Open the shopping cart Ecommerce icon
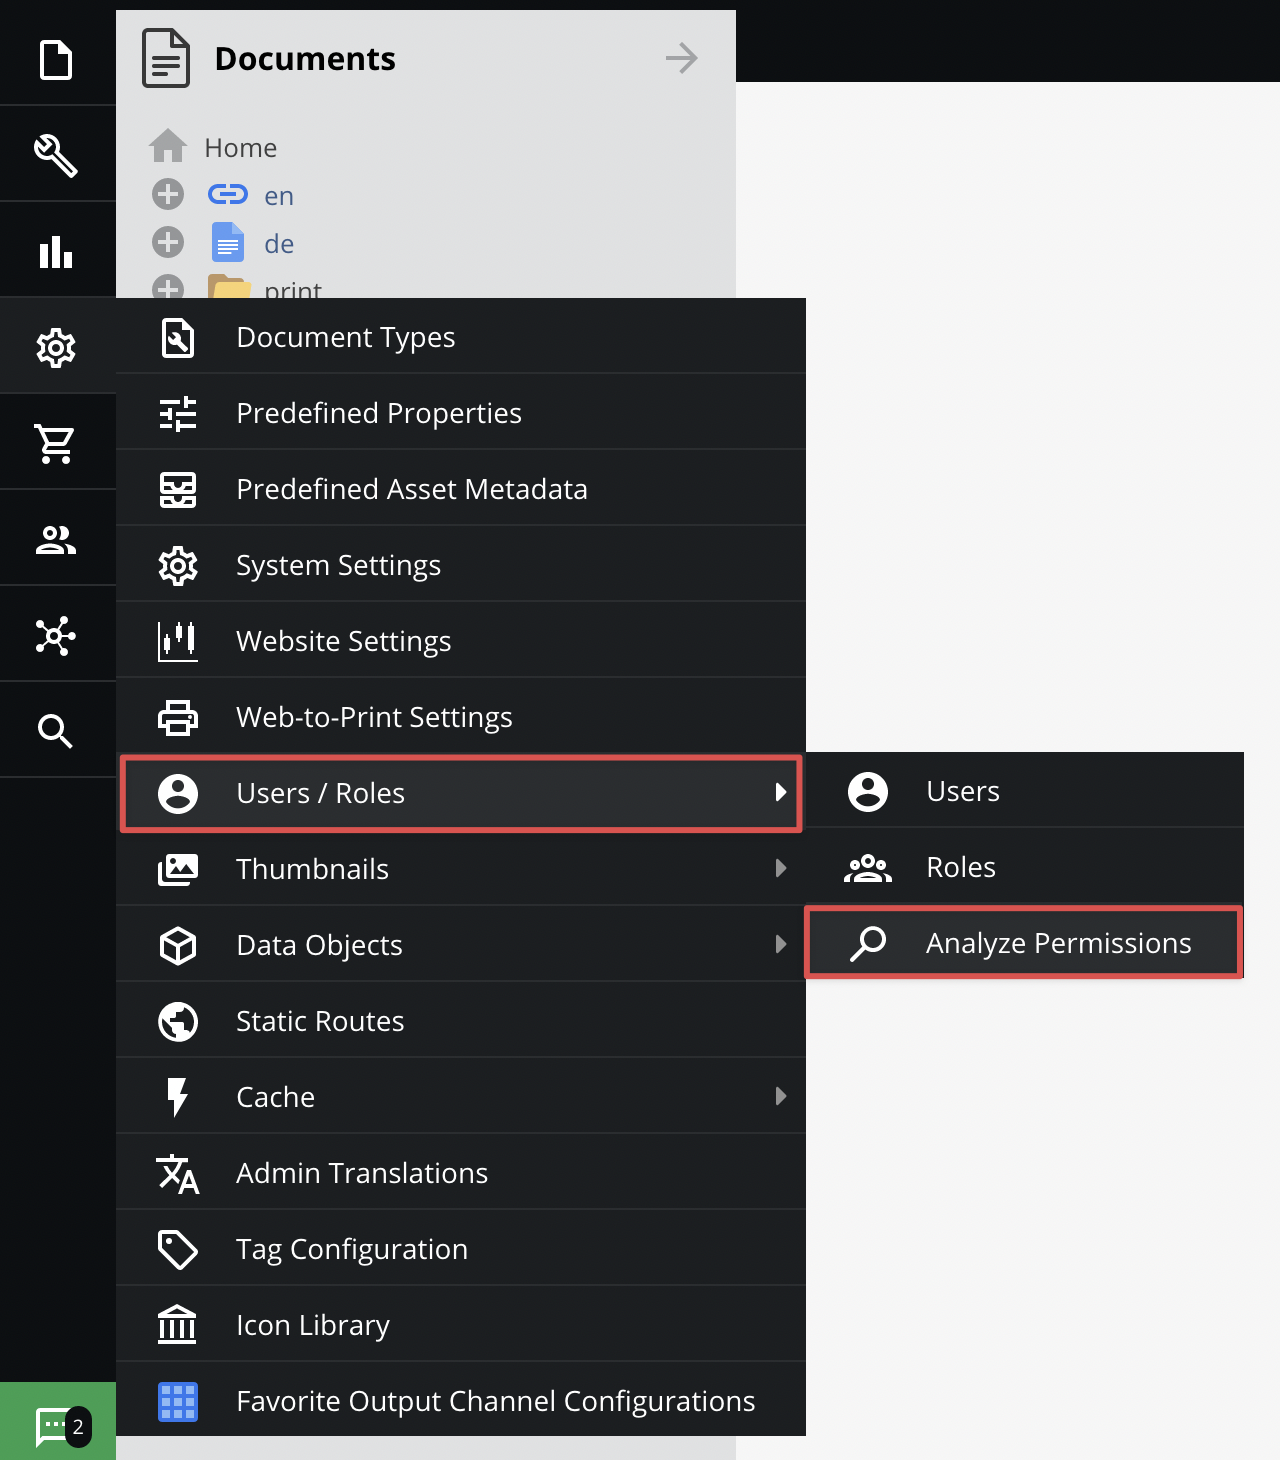 click(x=56, y=444)
